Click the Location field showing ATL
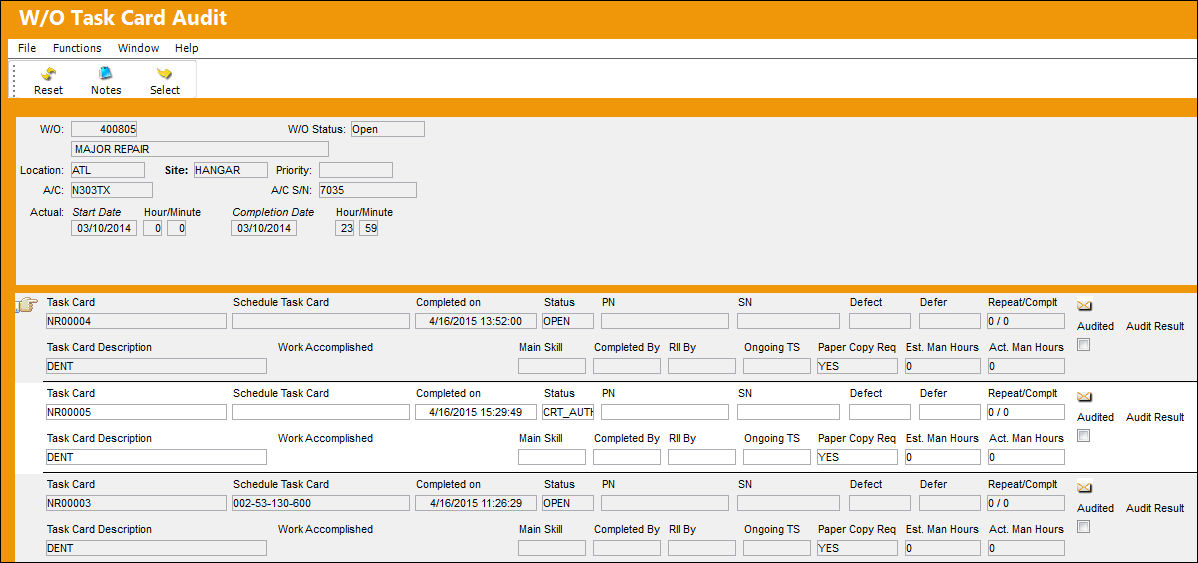 click(x=107, y=170)
